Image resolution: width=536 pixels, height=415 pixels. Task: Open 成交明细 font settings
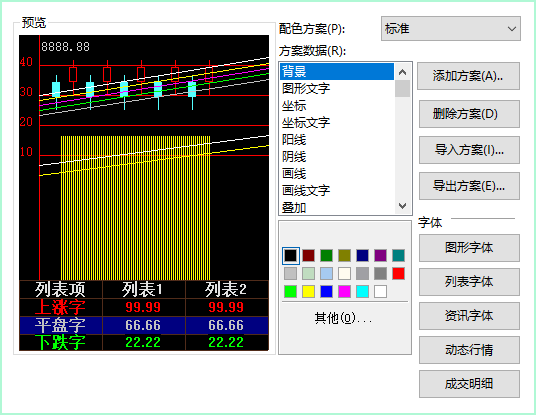click(469, 384)
